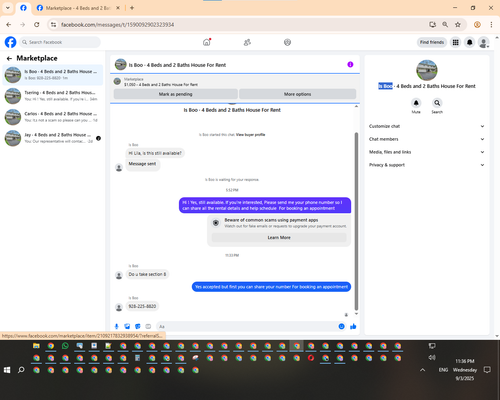The width and height of the screenshot is (500, 400).
Task: Click the chat header listing thumbnail
Action: 120,65
